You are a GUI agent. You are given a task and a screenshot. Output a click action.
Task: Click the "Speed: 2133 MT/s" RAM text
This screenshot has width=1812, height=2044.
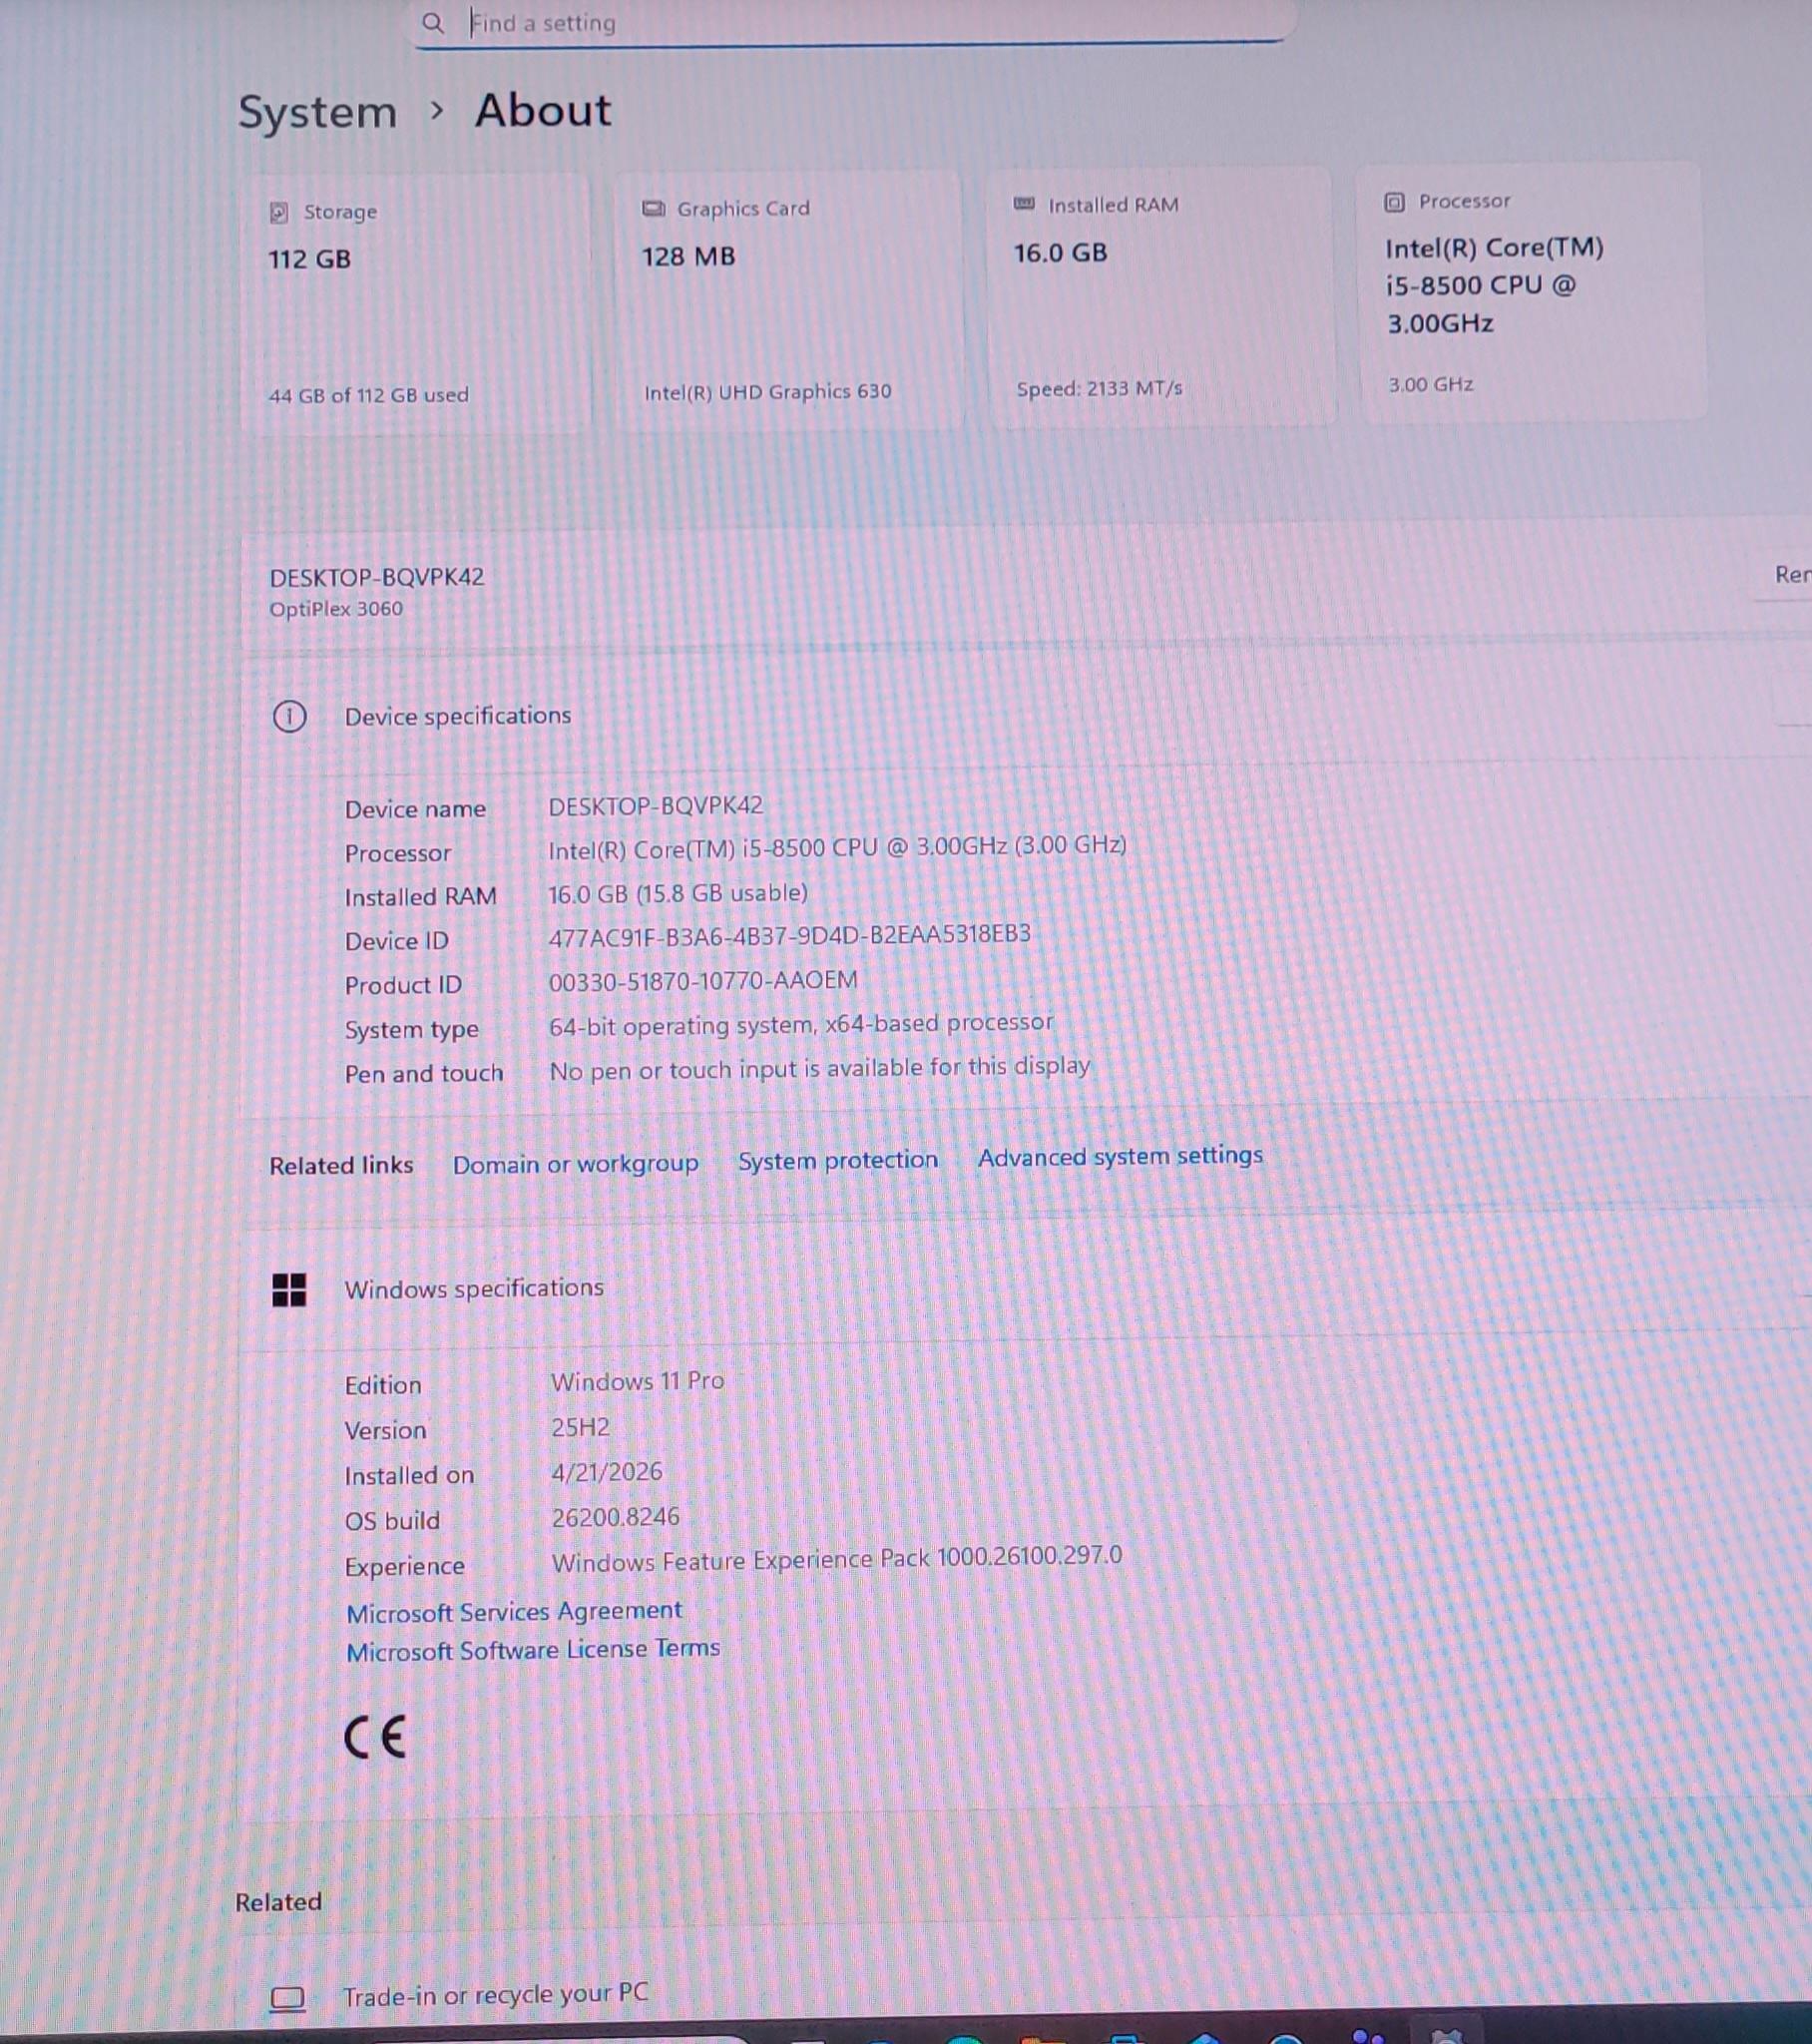1099,388
